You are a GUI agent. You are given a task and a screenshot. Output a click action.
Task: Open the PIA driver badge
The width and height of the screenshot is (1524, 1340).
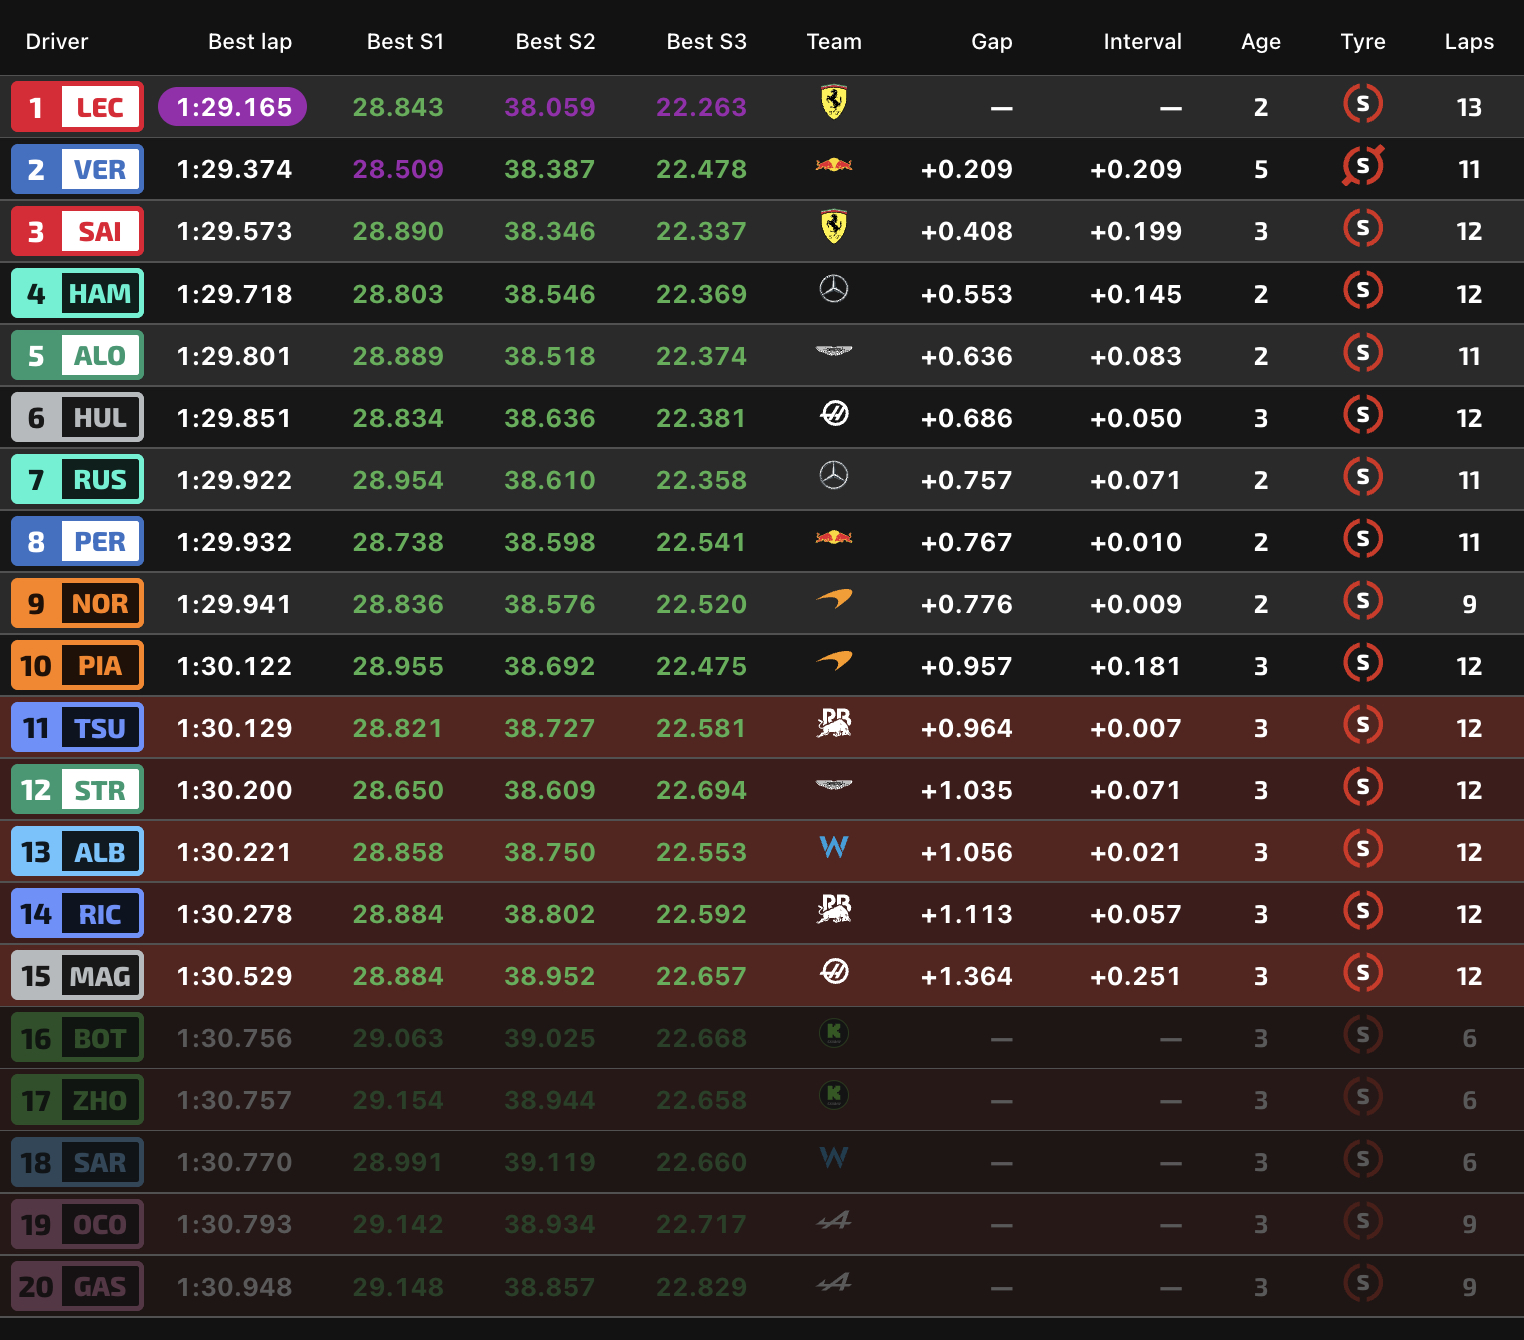click(x=77, y=666)
